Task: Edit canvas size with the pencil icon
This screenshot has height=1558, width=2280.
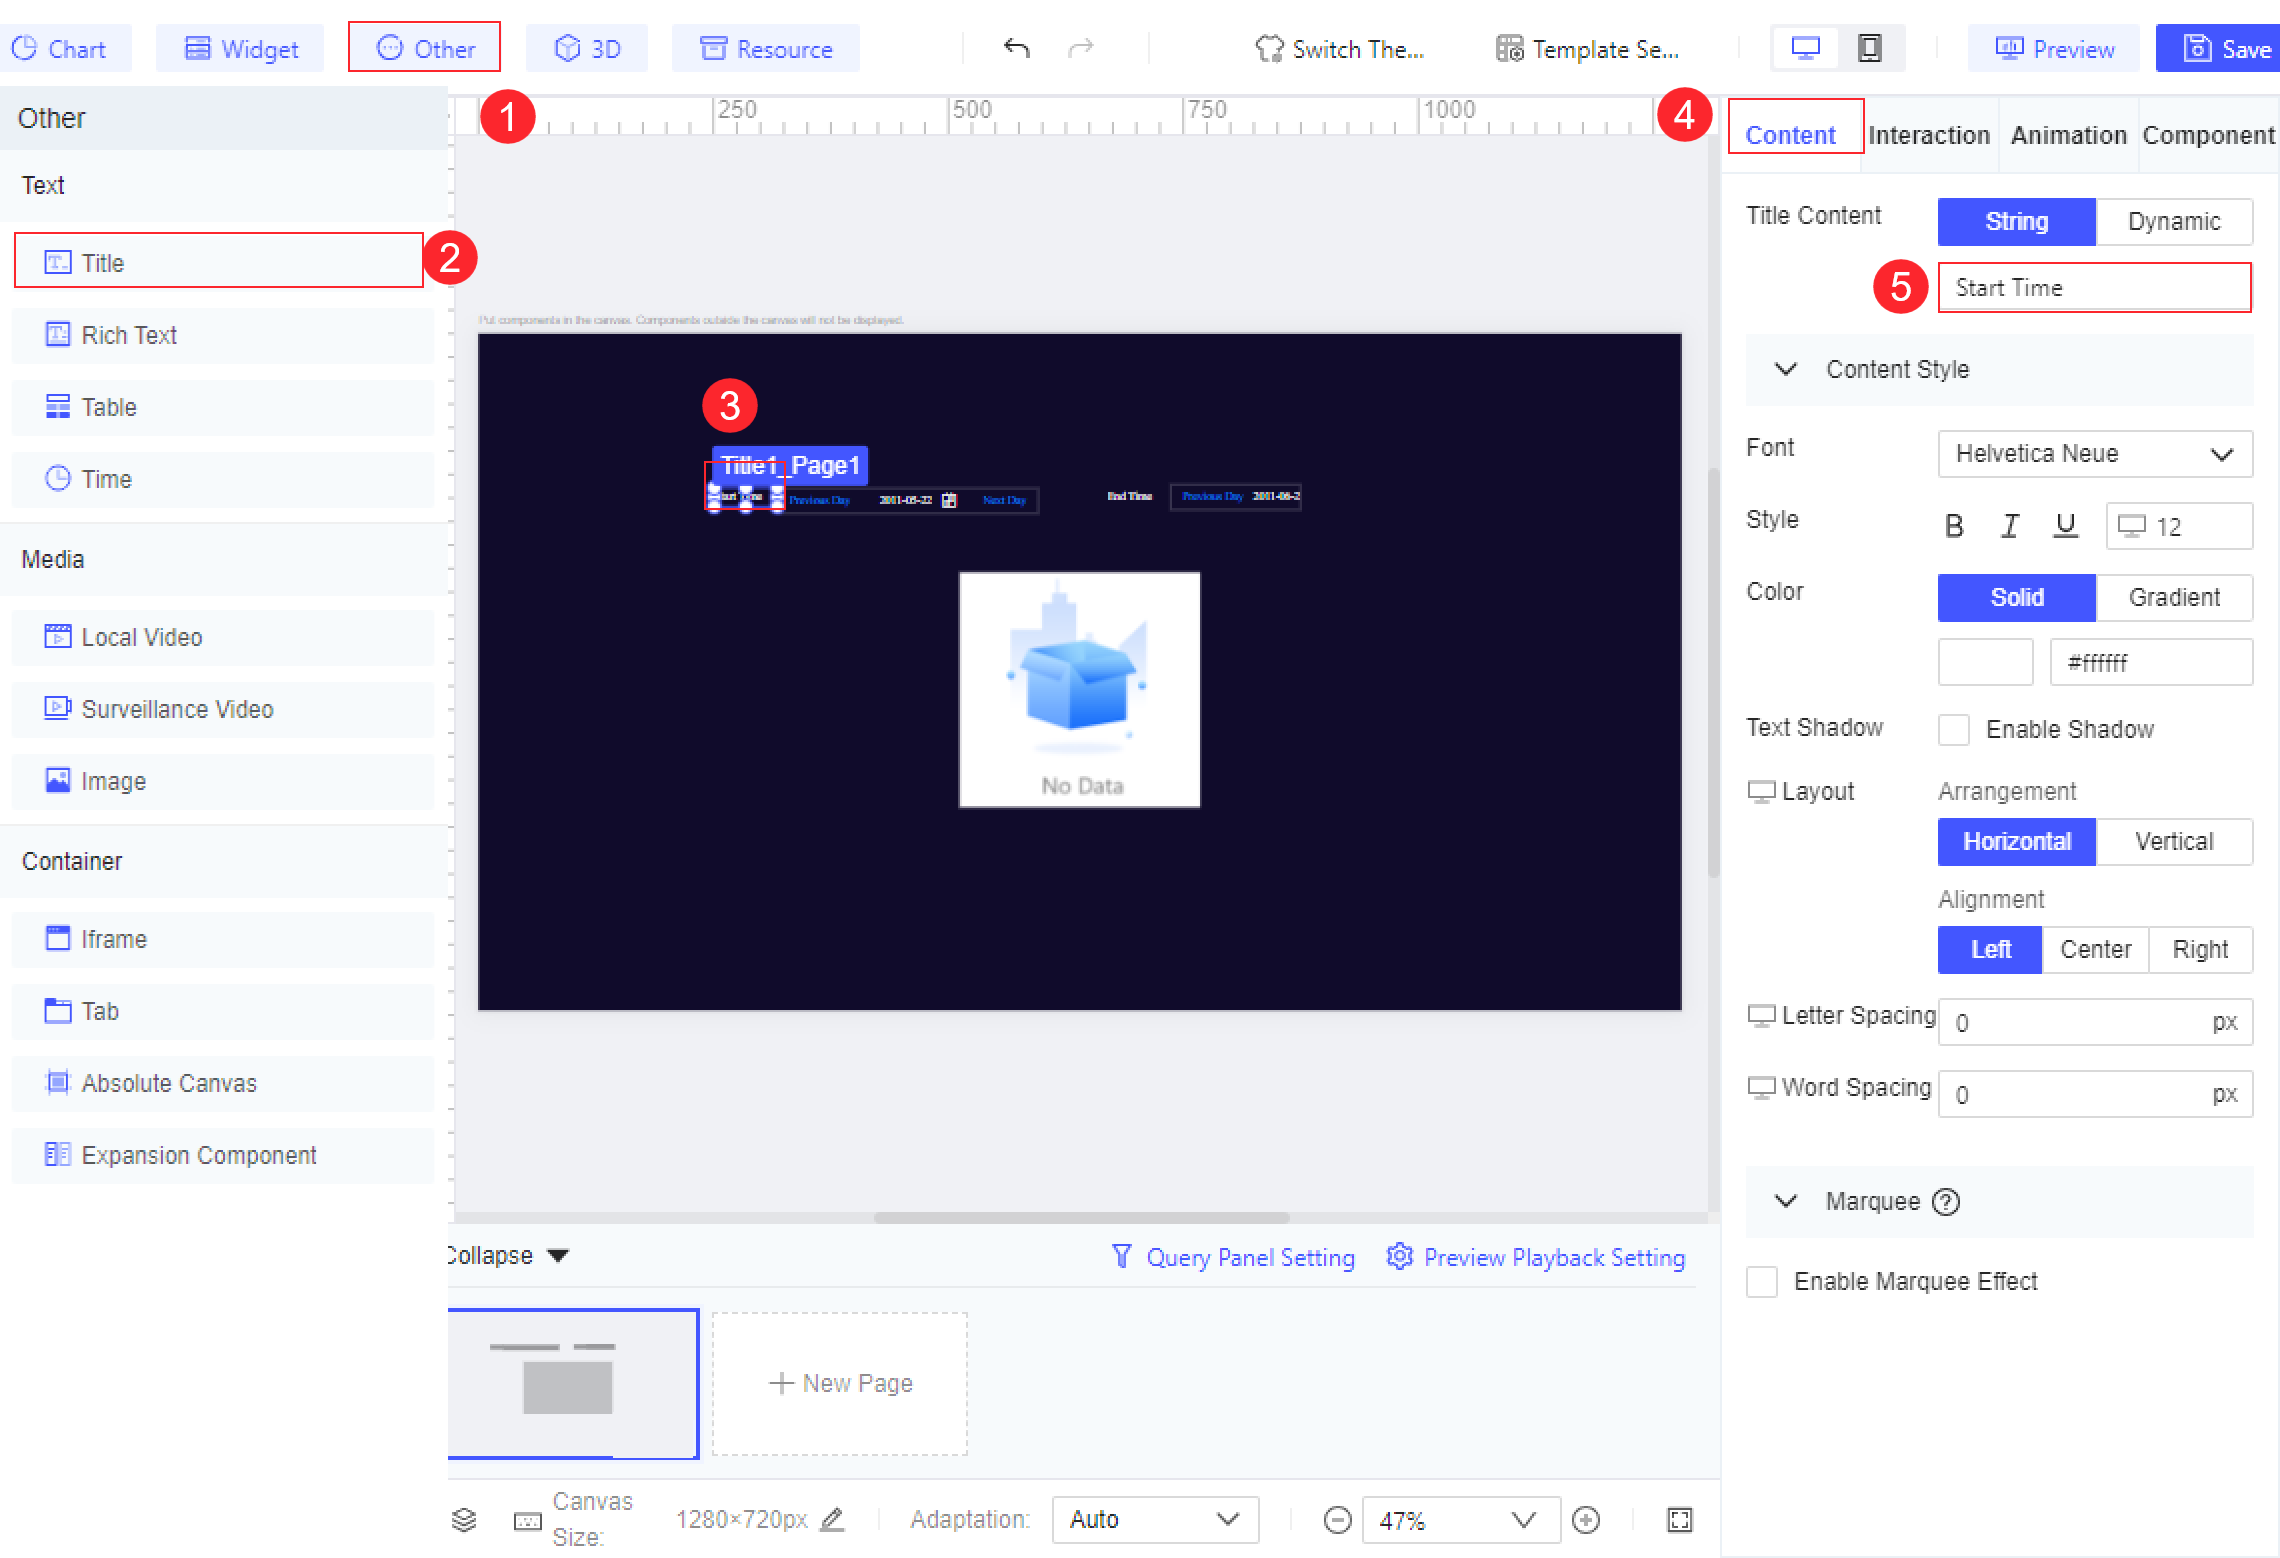Action: point(833,1519)
